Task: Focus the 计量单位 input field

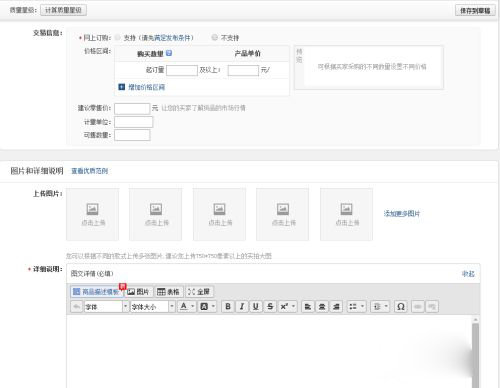Action: click(133, 122)
